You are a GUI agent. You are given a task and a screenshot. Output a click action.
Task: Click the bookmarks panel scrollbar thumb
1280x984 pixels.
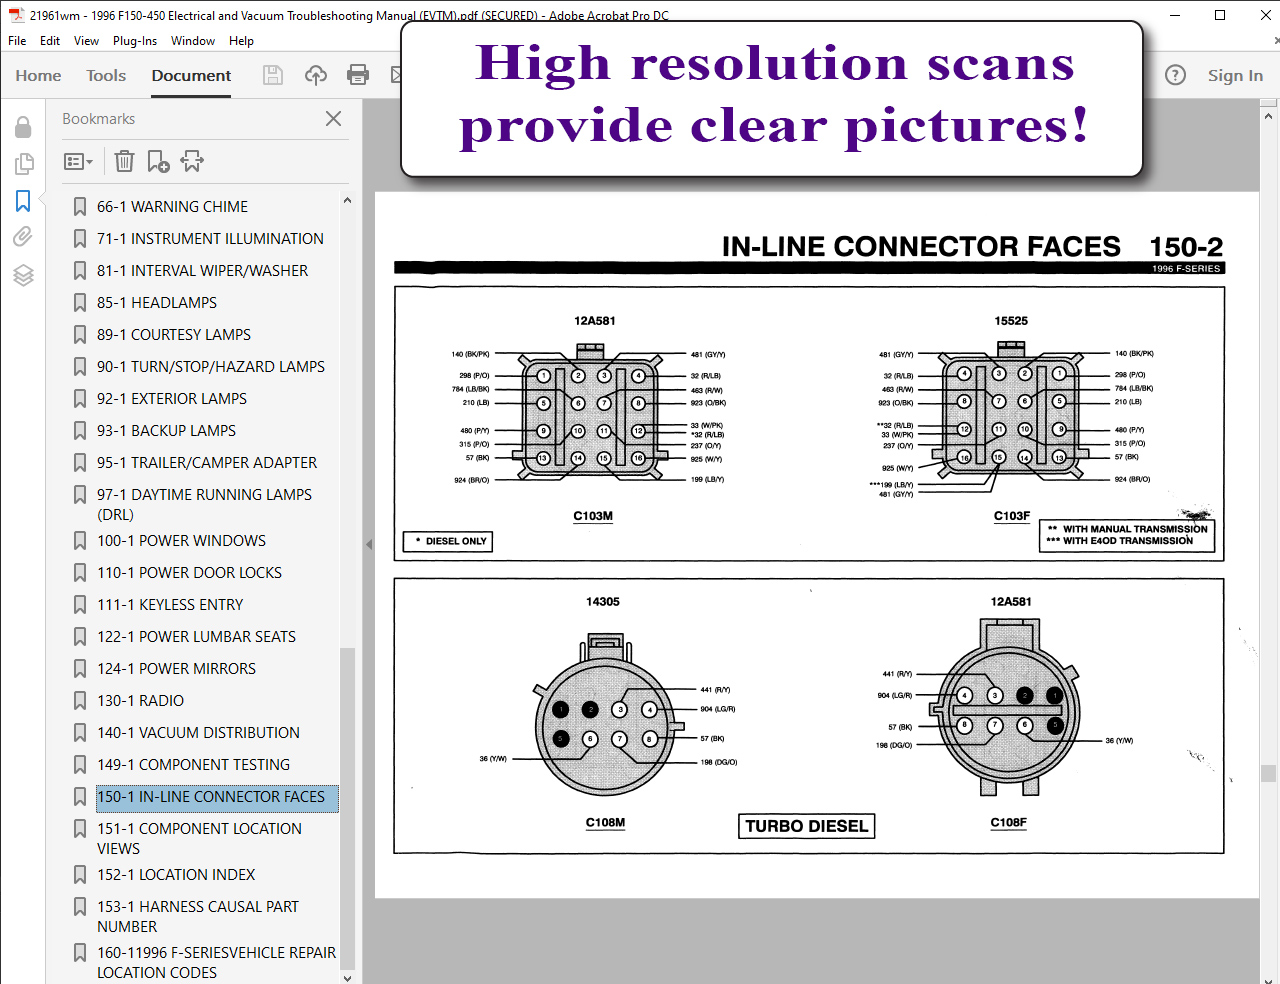point(347,808)
